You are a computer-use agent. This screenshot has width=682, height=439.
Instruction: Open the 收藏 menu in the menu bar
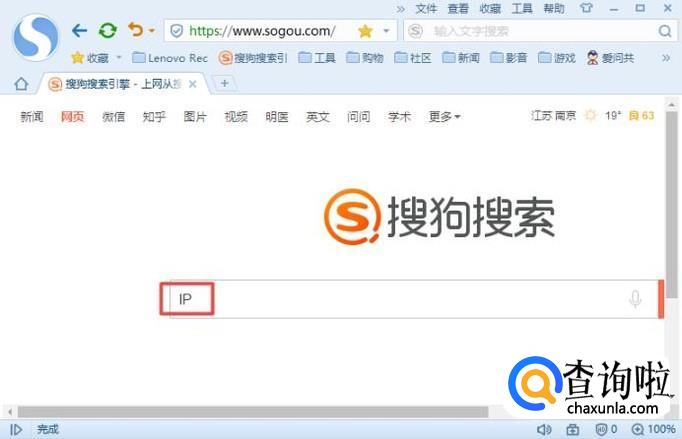coord(490,8)
